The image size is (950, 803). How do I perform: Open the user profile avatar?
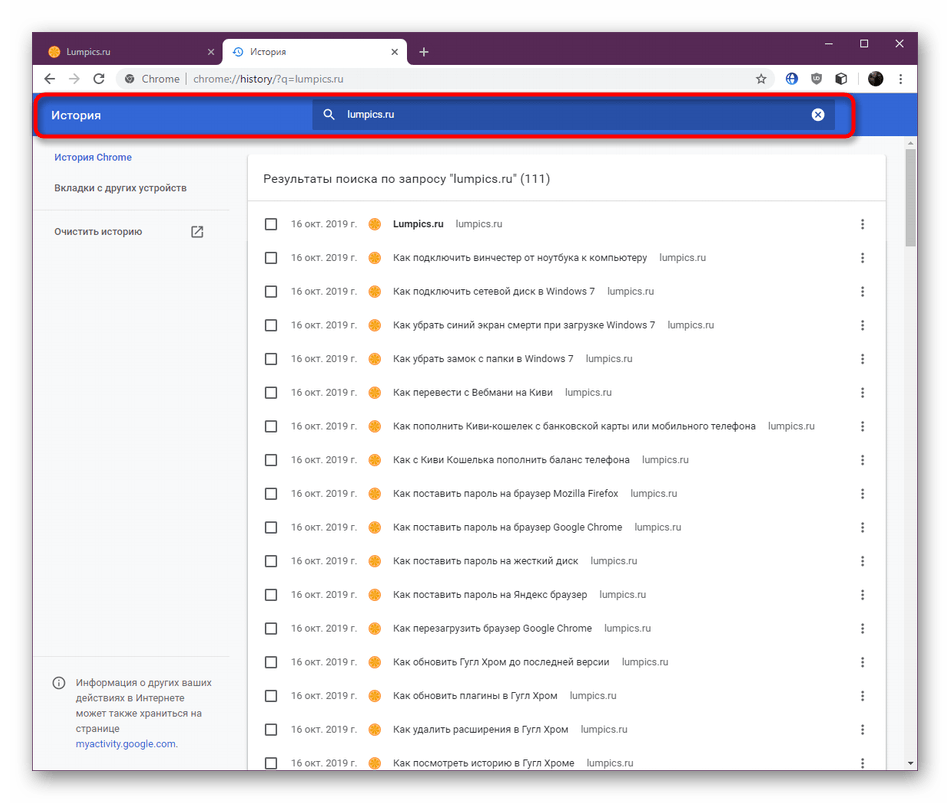875,79
